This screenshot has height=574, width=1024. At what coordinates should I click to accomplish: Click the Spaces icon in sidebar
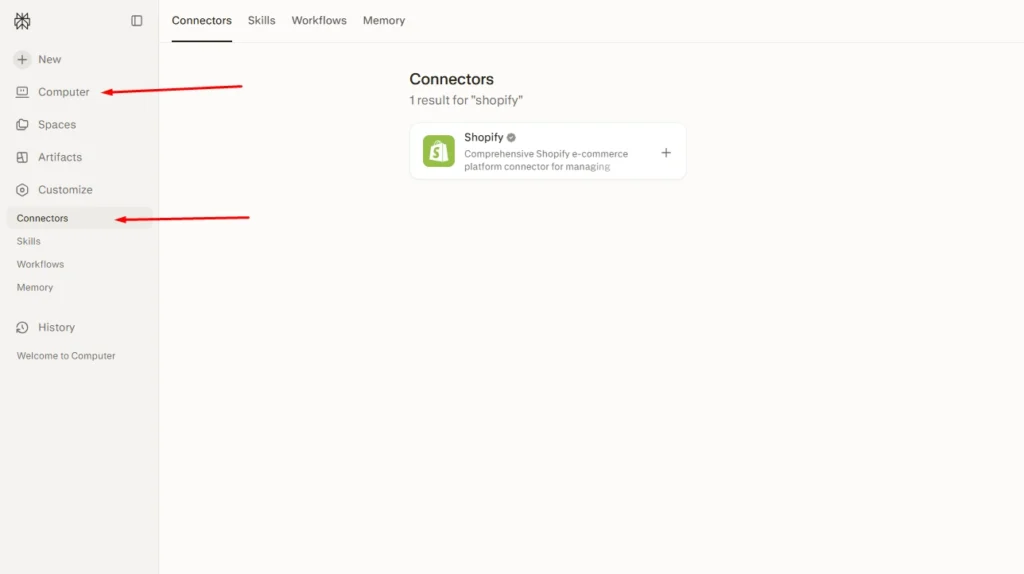22,125
